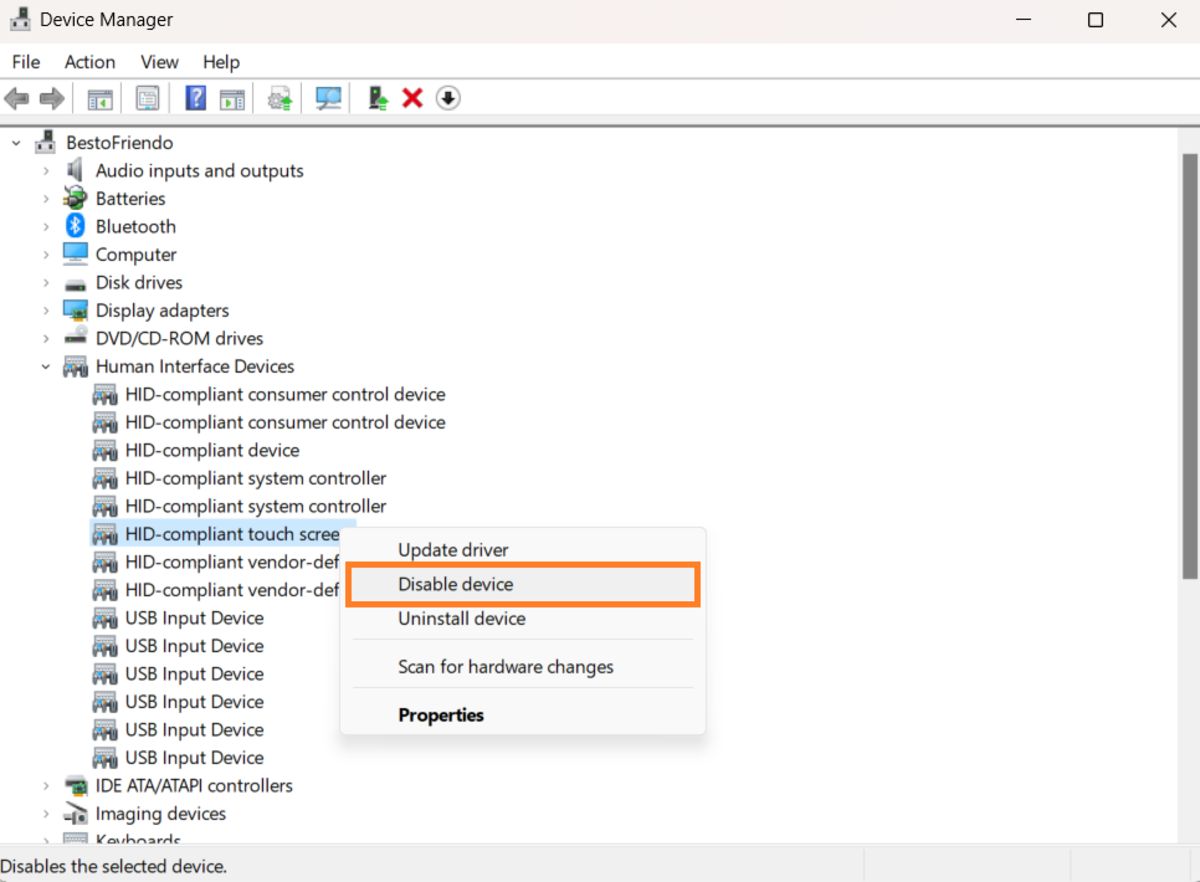
Task: Click the Back navigation arrow
Action: tap(16, 97)
